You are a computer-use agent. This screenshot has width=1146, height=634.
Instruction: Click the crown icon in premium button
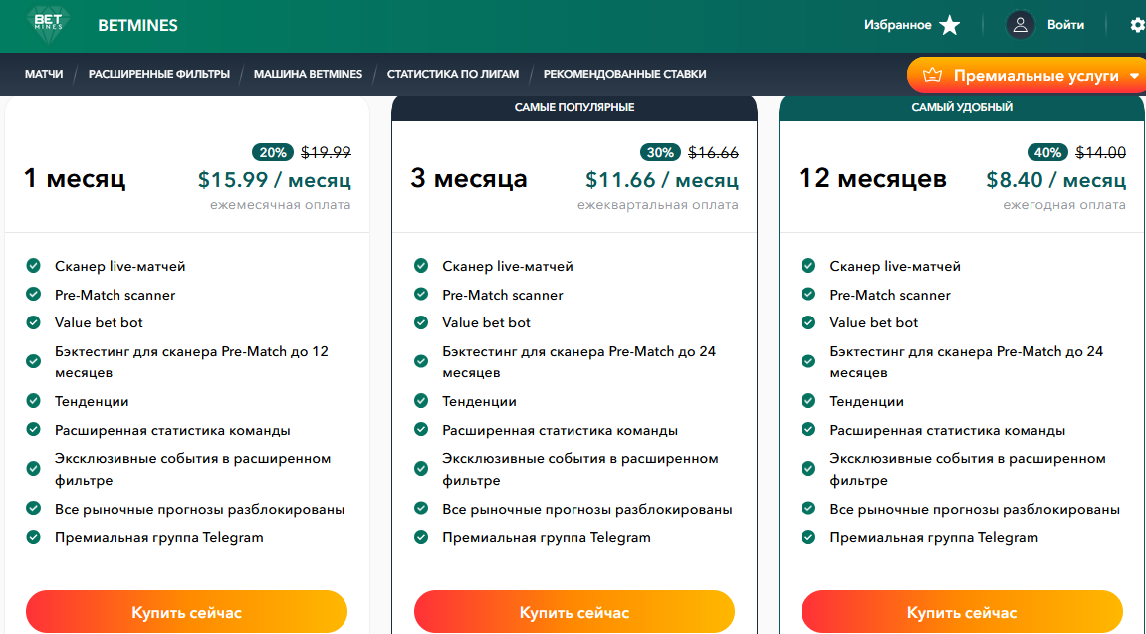point(932,75)
